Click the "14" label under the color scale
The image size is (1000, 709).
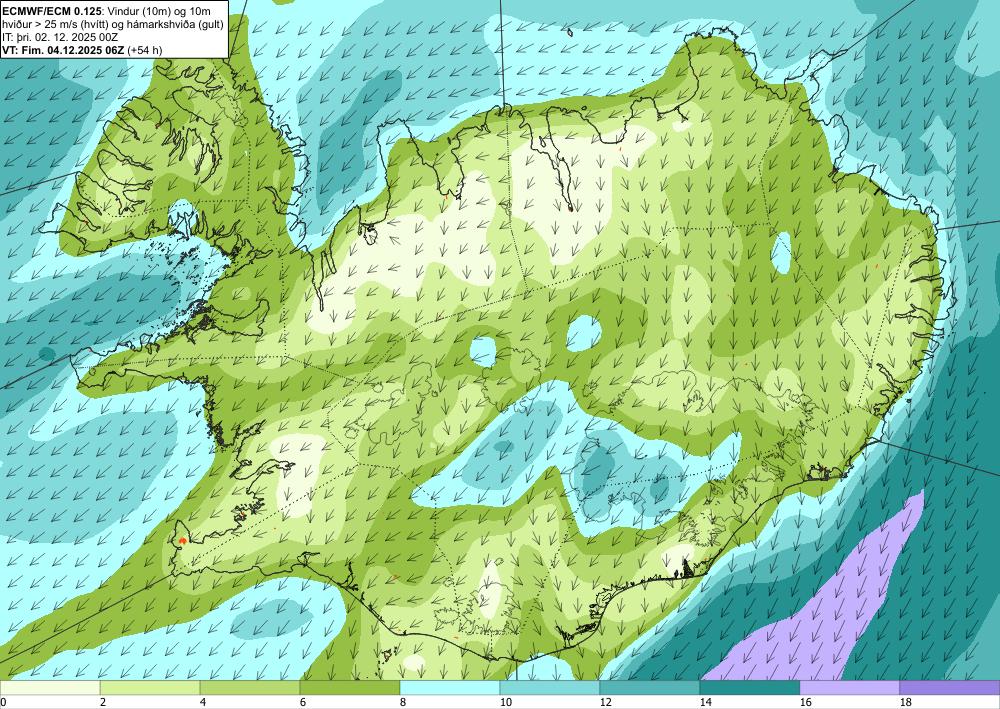706,702
